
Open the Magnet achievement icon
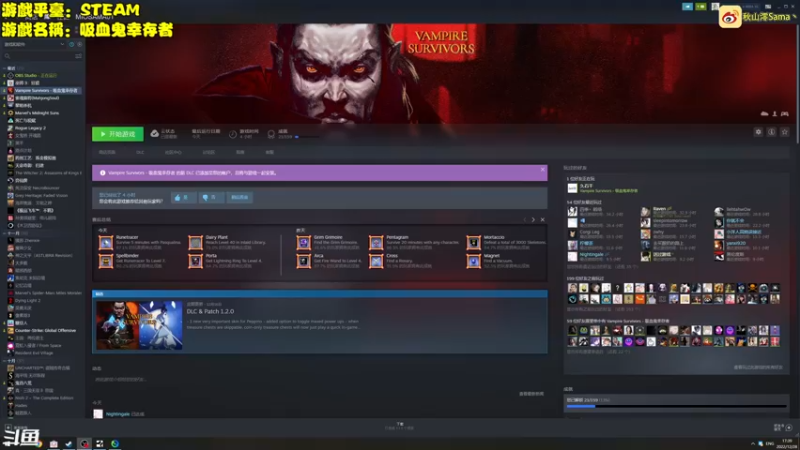[473, 261]
